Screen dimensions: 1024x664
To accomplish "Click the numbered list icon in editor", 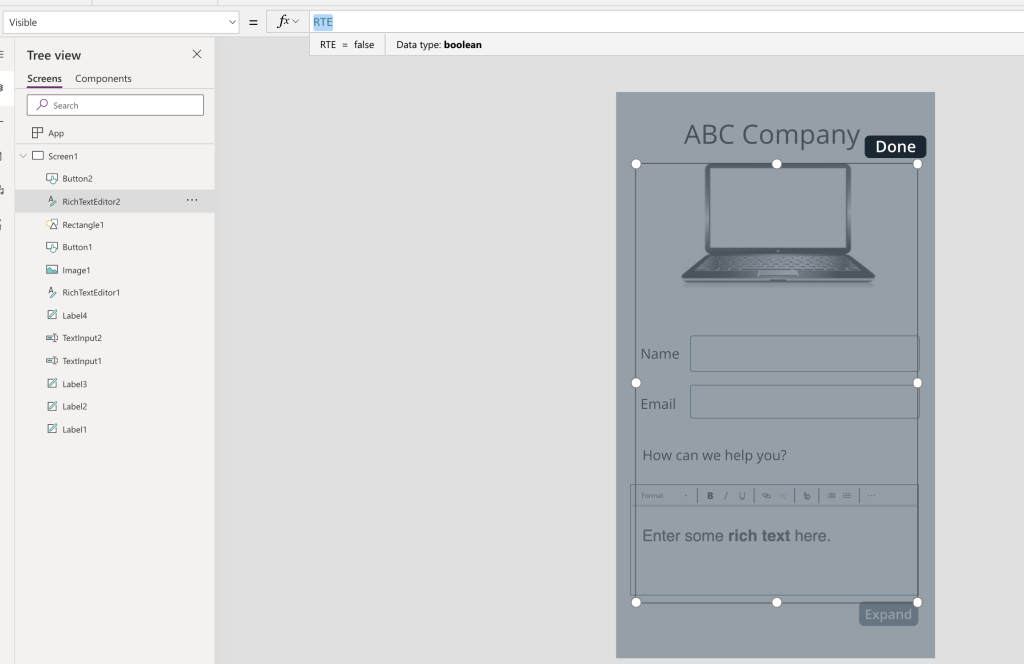I will [846, 496].
